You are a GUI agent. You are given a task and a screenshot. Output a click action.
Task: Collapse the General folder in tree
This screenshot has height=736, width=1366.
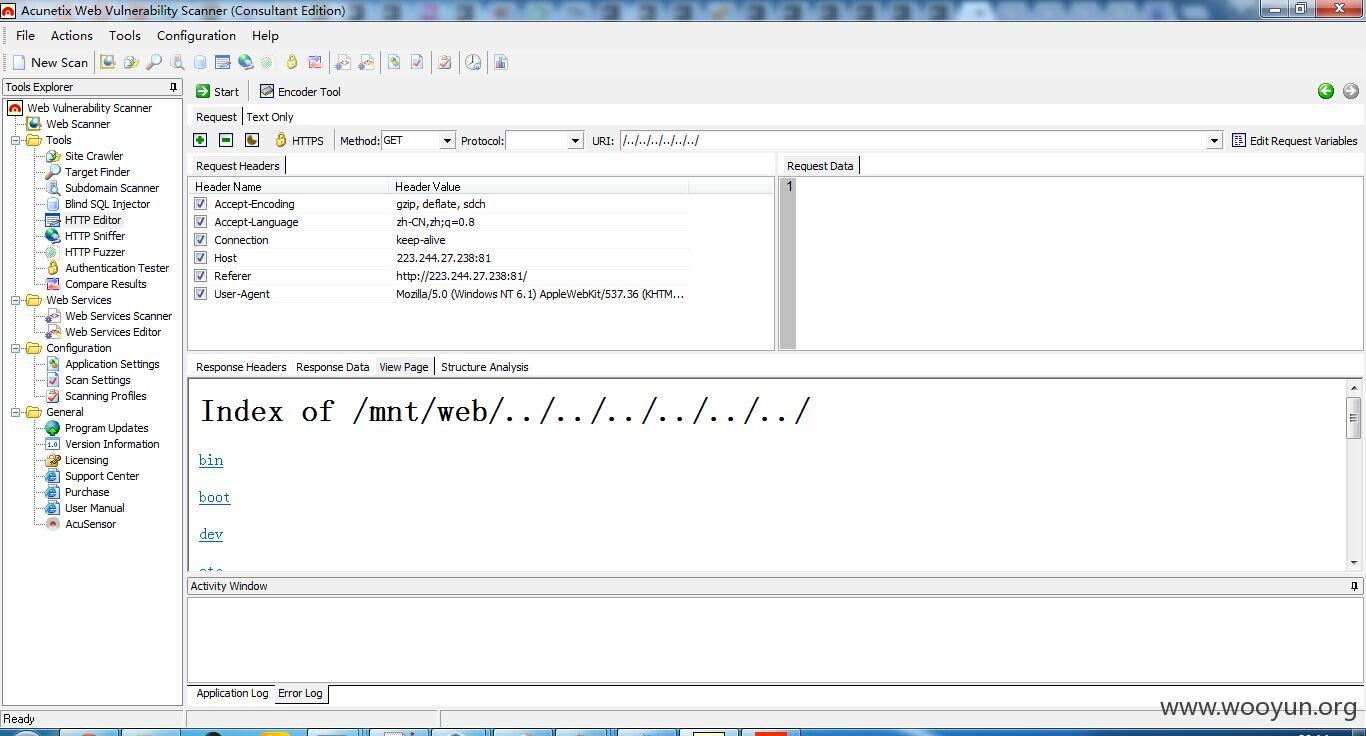(x=16, y=412)
